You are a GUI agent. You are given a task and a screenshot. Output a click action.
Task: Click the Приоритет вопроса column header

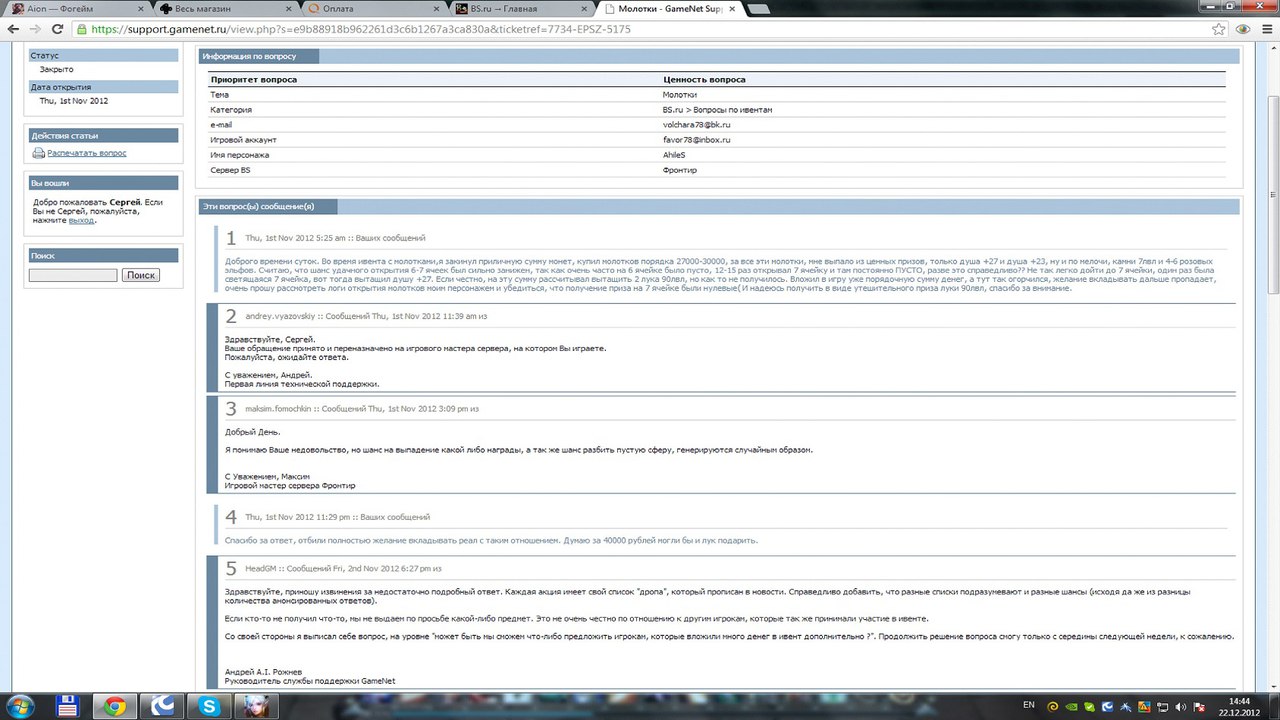tap(253, 79)
